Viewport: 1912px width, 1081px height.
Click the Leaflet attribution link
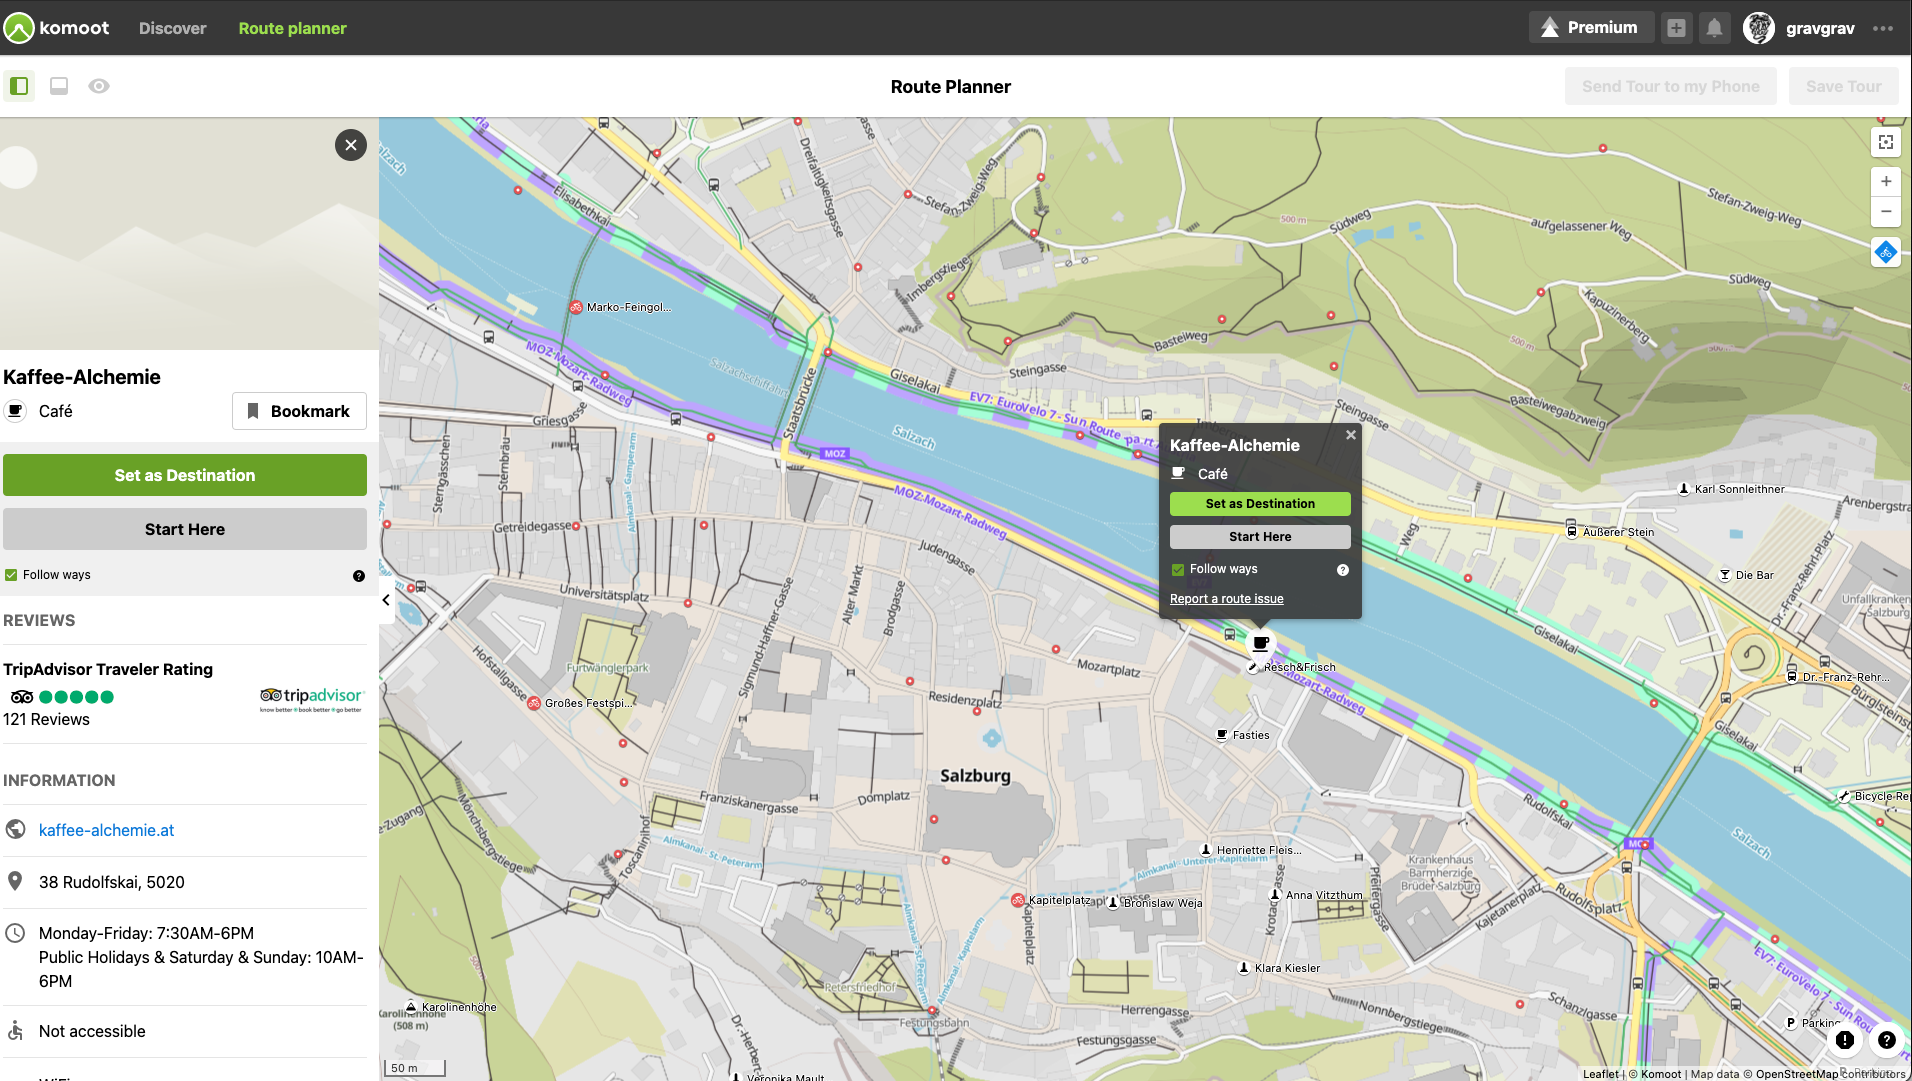[1600, 1074]
